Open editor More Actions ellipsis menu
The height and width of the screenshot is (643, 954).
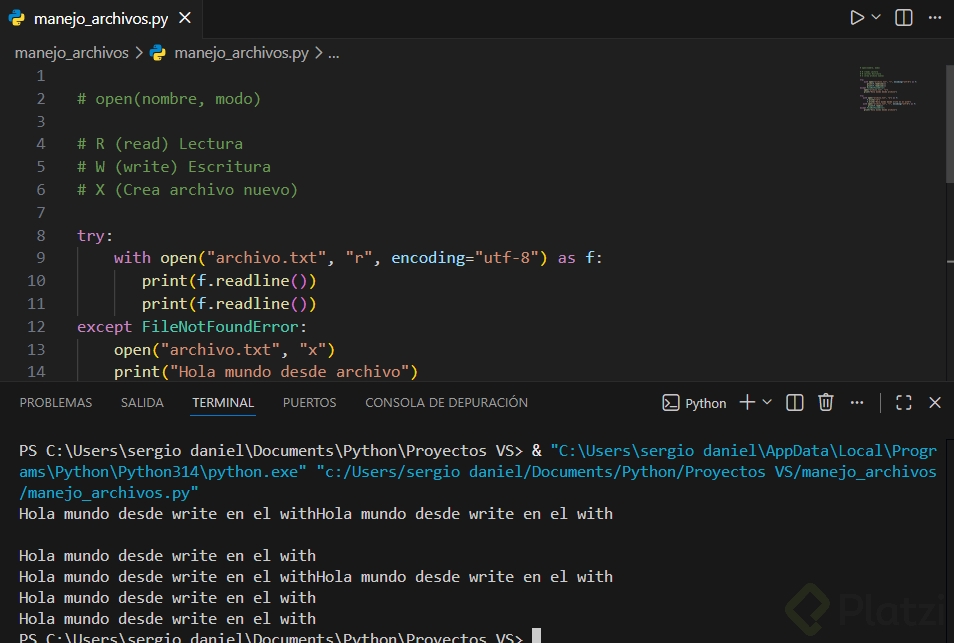point(936,18)
